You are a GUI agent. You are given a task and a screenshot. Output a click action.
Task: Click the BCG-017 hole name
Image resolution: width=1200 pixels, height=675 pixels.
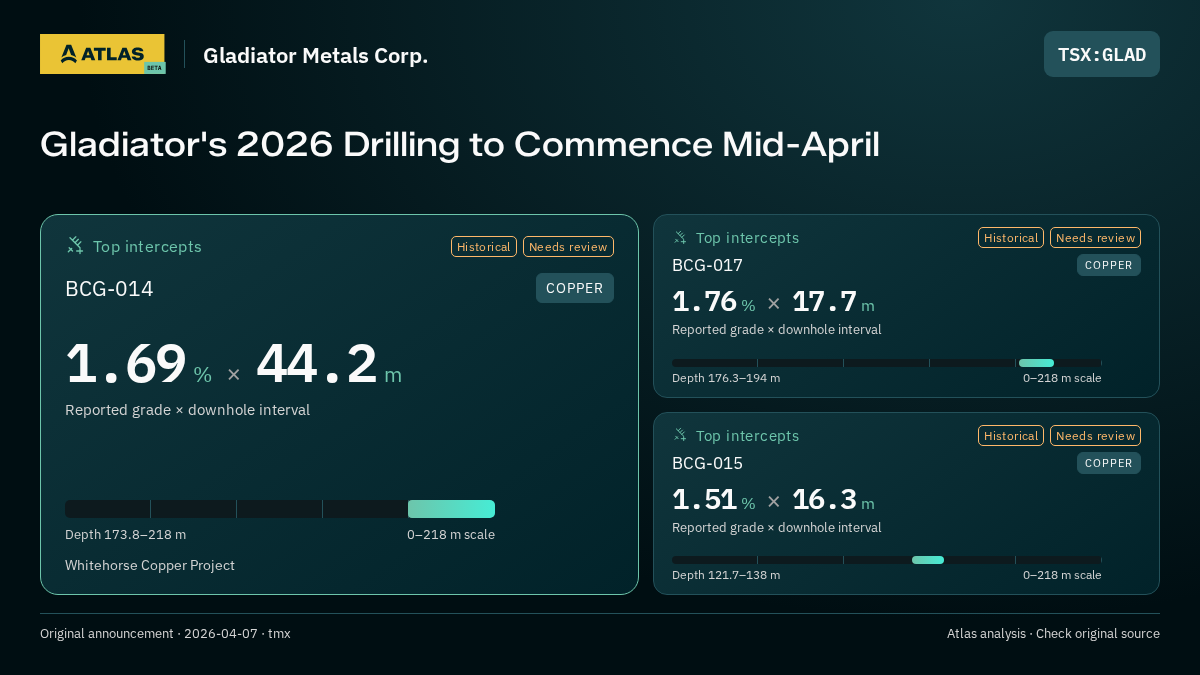pyautogui.click(x=707, y=265)
